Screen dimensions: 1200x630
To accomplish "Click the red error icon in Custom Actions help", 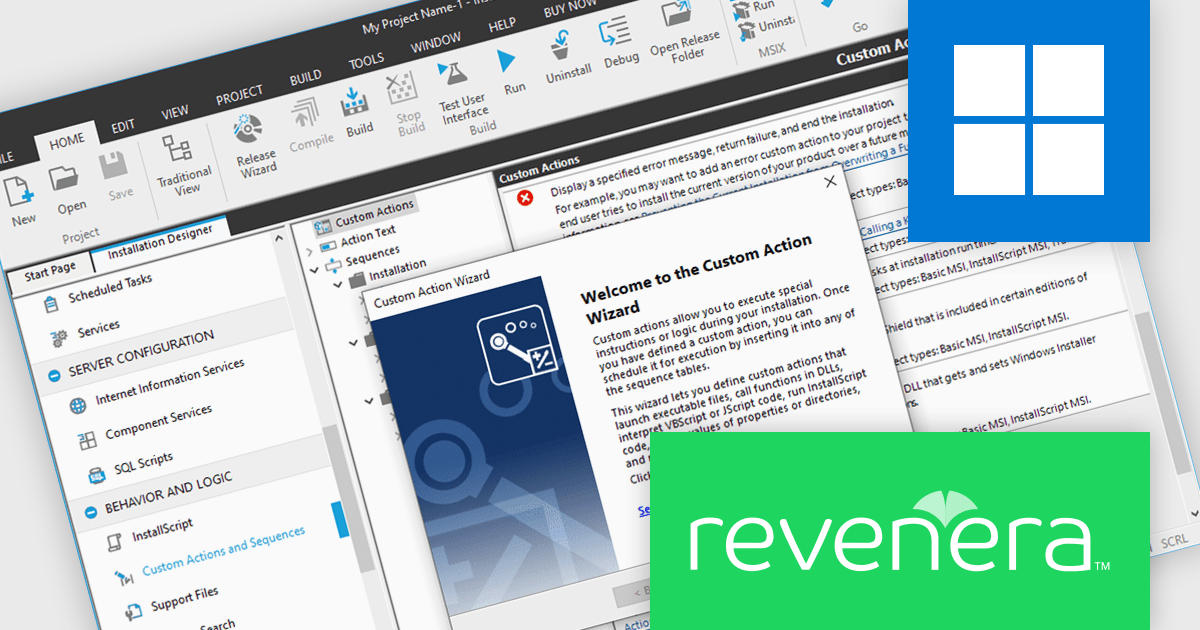I will [x=525, y=197].
